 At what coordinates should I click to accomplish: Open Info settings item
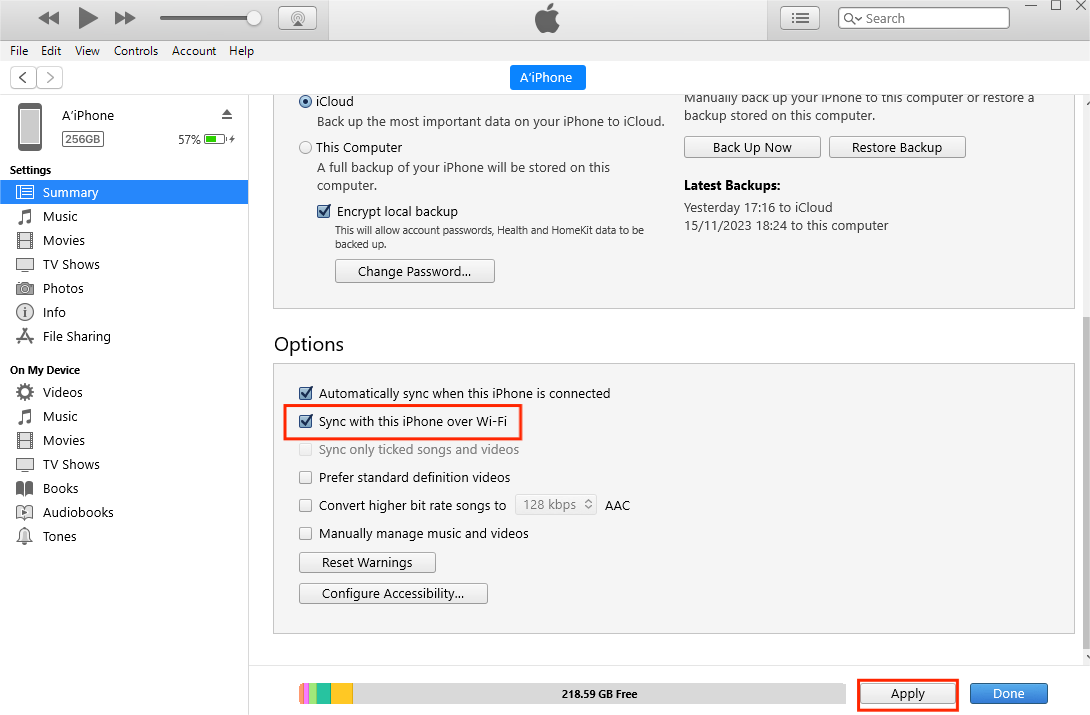54,312
